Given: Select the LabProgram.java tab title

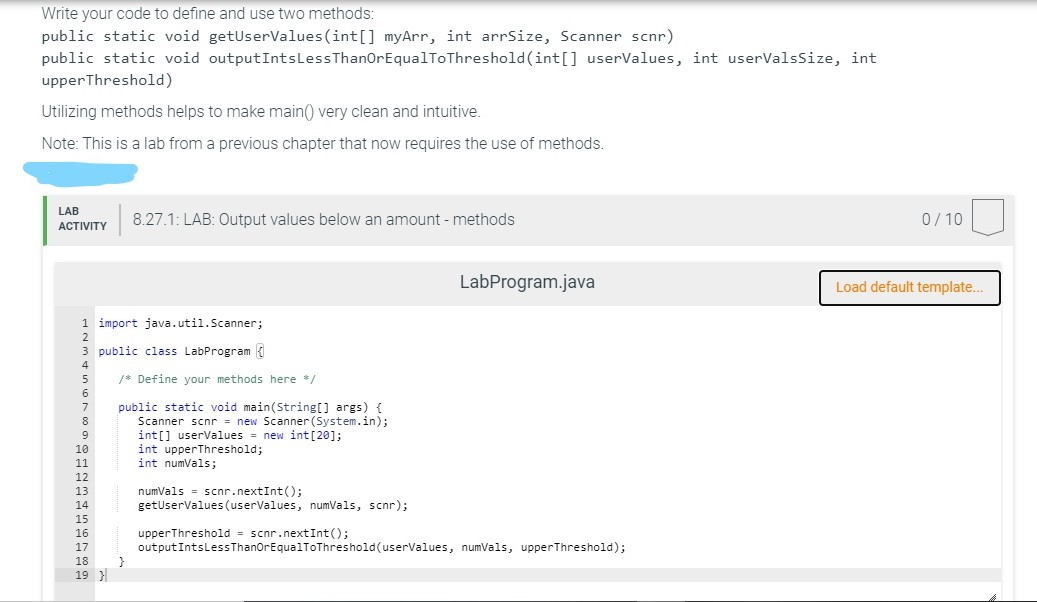Looking at the screenshot, I should (527, 282).
